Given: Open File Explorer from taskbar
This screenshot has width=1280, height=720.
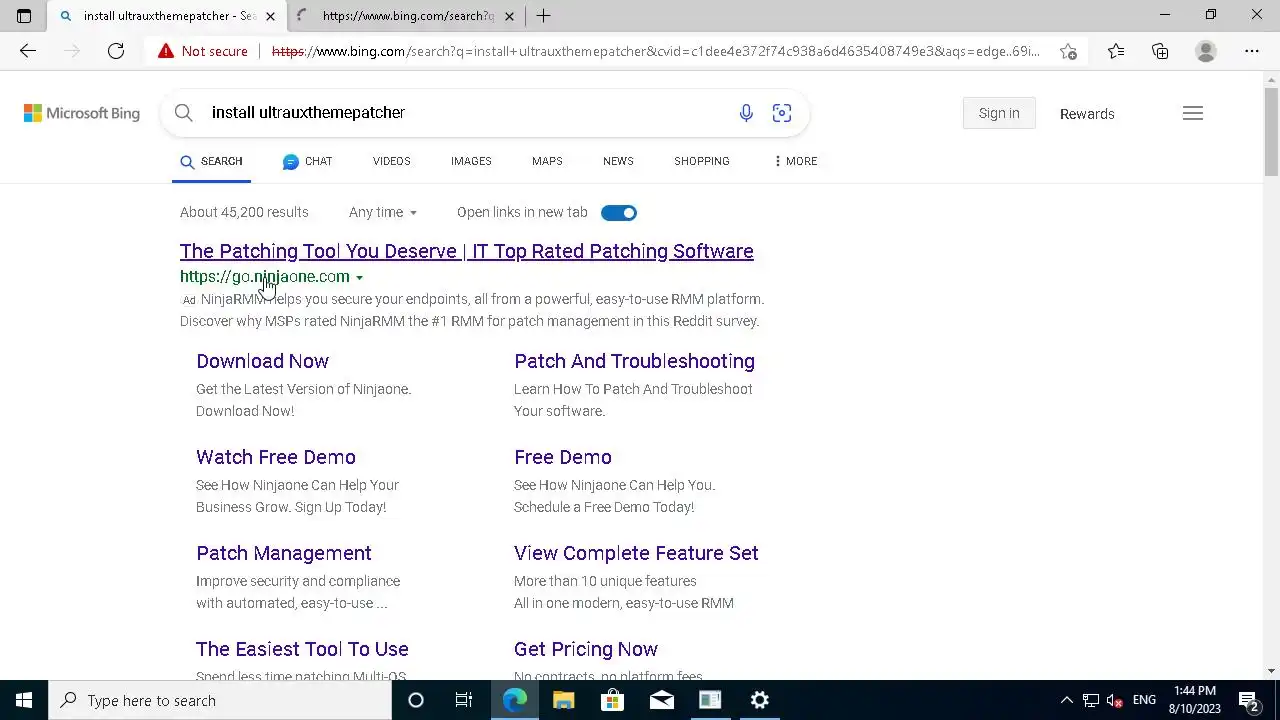Looking at the screenshot, I should (x=564, y=700).
